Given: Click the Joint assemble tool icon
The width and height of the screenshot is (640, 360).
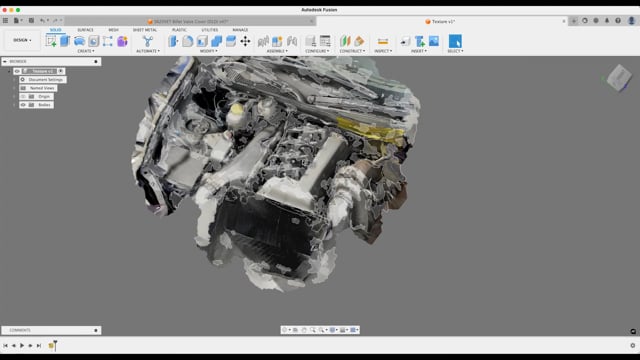Looking at the screenshot, I should (292, 41).
